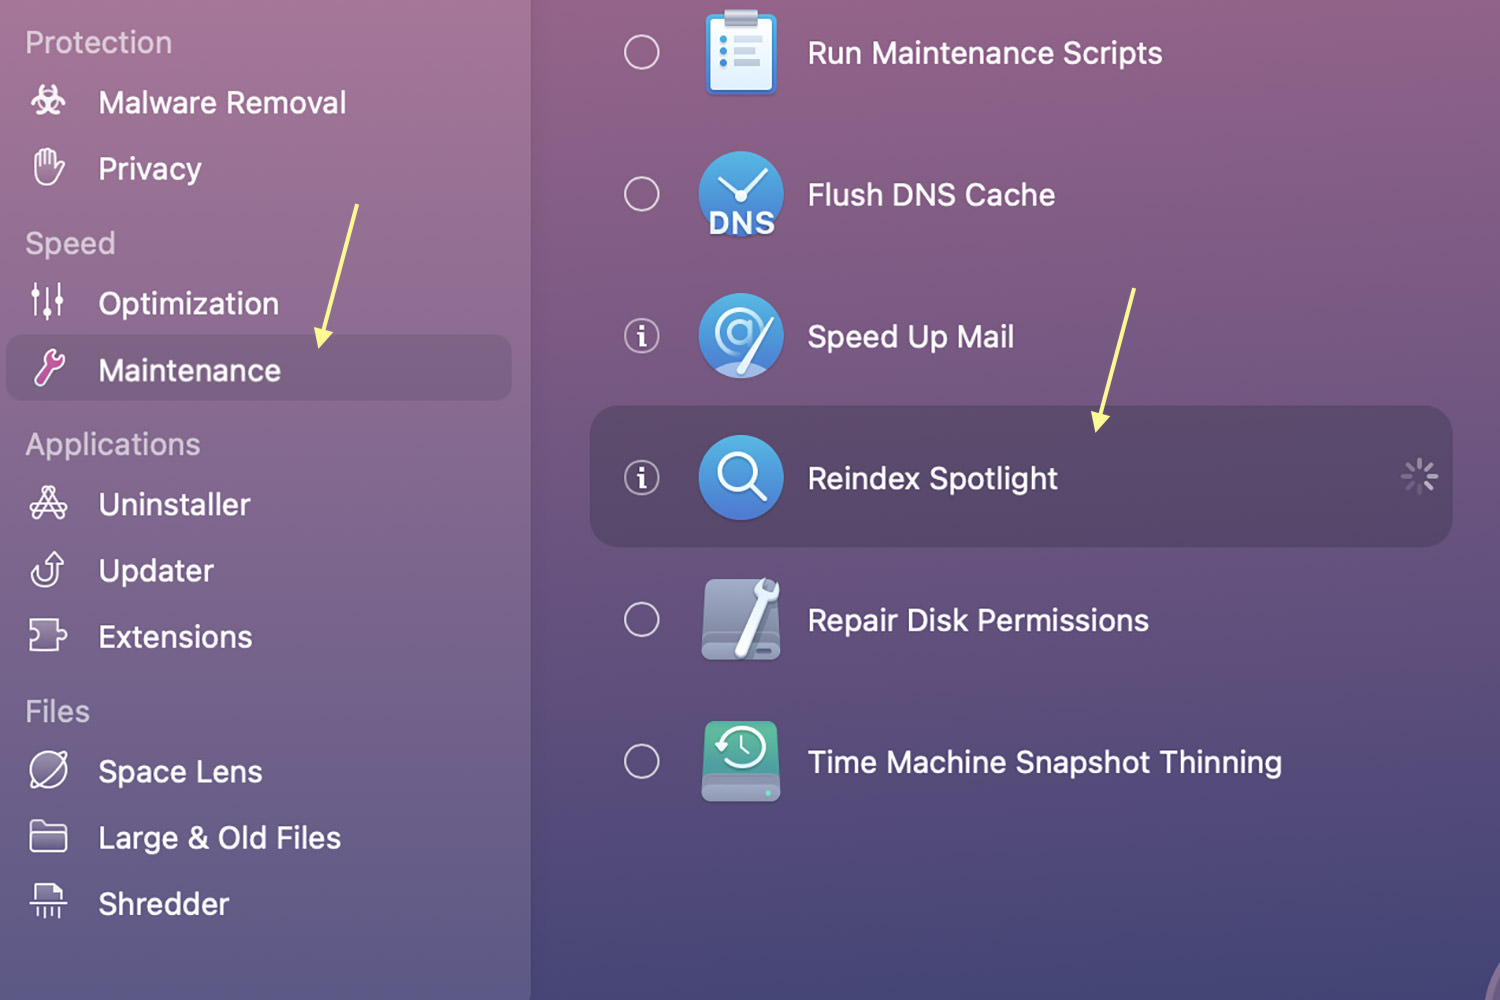Click the Updater arrow icon
This screenshot has height=1000, width=1500.
tap(48, 569)
